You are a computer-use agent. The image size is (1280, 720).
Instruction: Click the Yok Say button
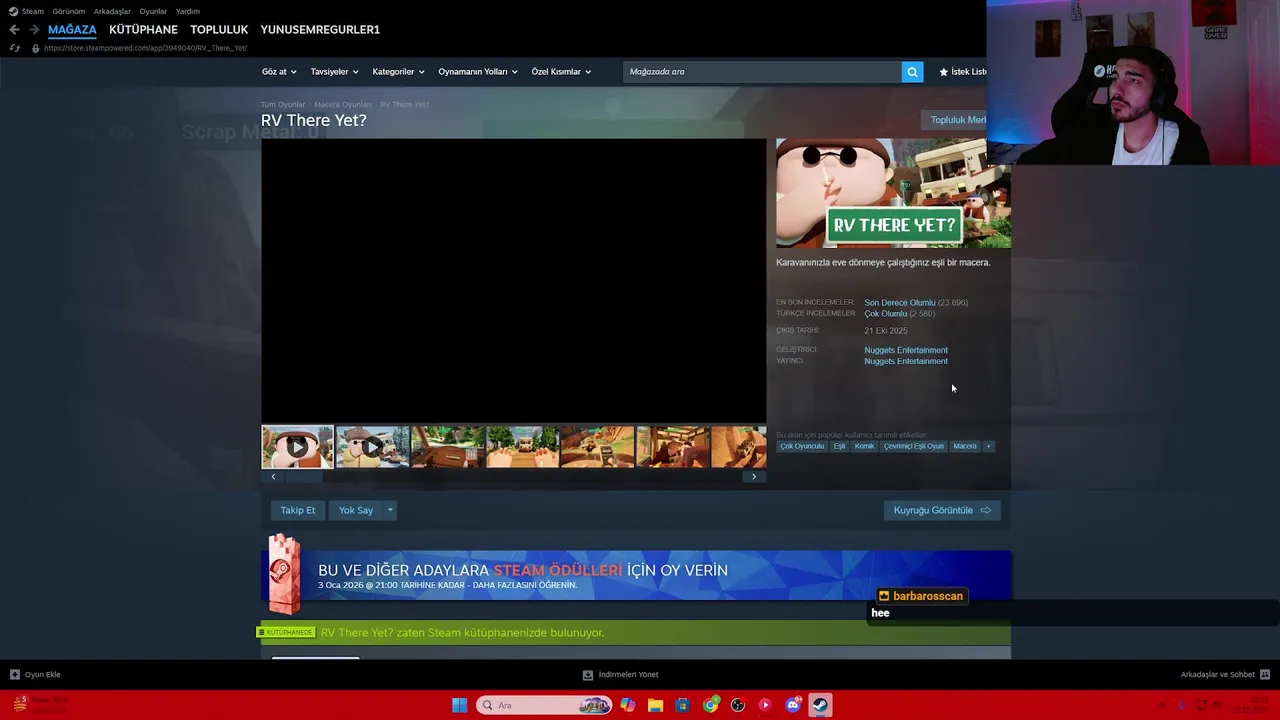point(356,510)
